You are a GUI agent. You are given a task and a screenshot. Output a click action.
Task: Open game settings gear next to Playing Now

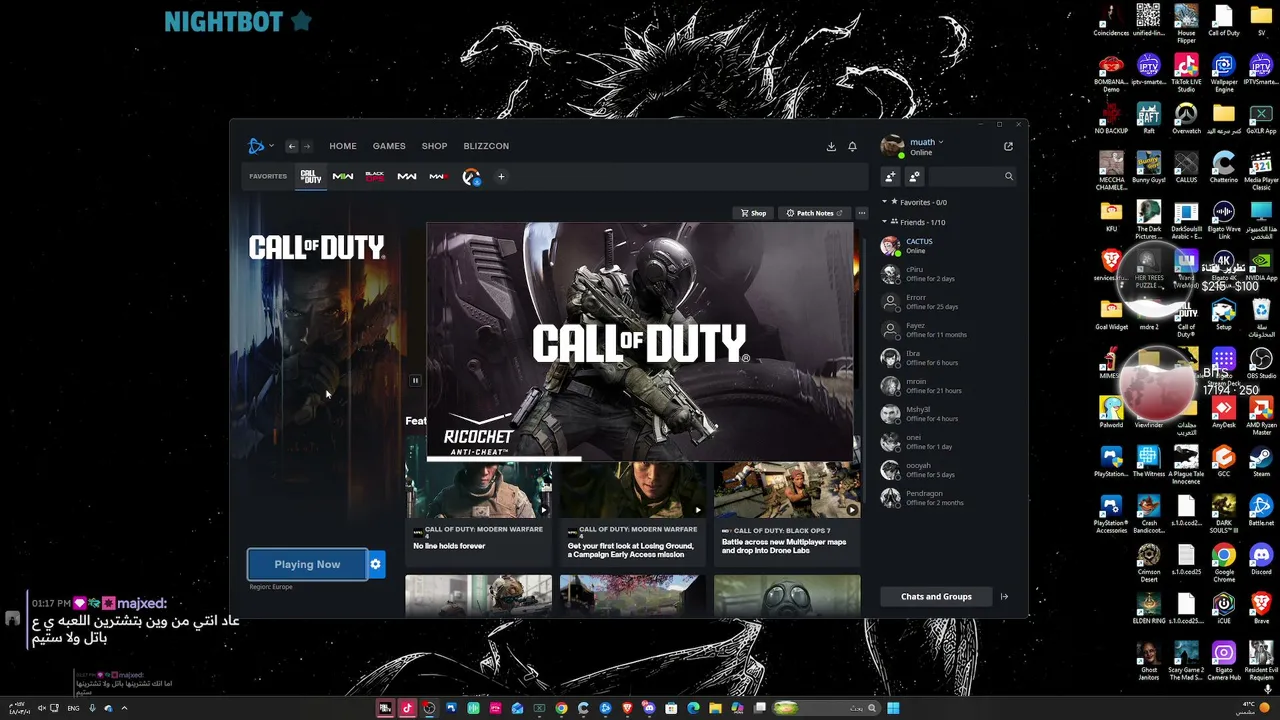click(376, 565)
